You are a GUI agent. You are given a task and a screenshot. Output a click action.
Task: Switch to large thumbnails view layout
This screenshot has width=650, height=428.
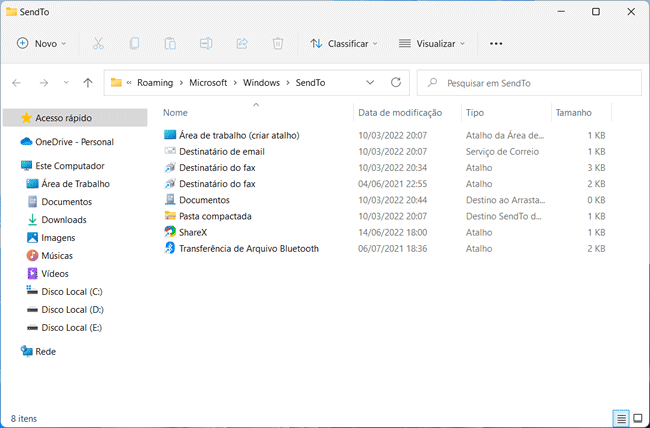tap(637, 416)
